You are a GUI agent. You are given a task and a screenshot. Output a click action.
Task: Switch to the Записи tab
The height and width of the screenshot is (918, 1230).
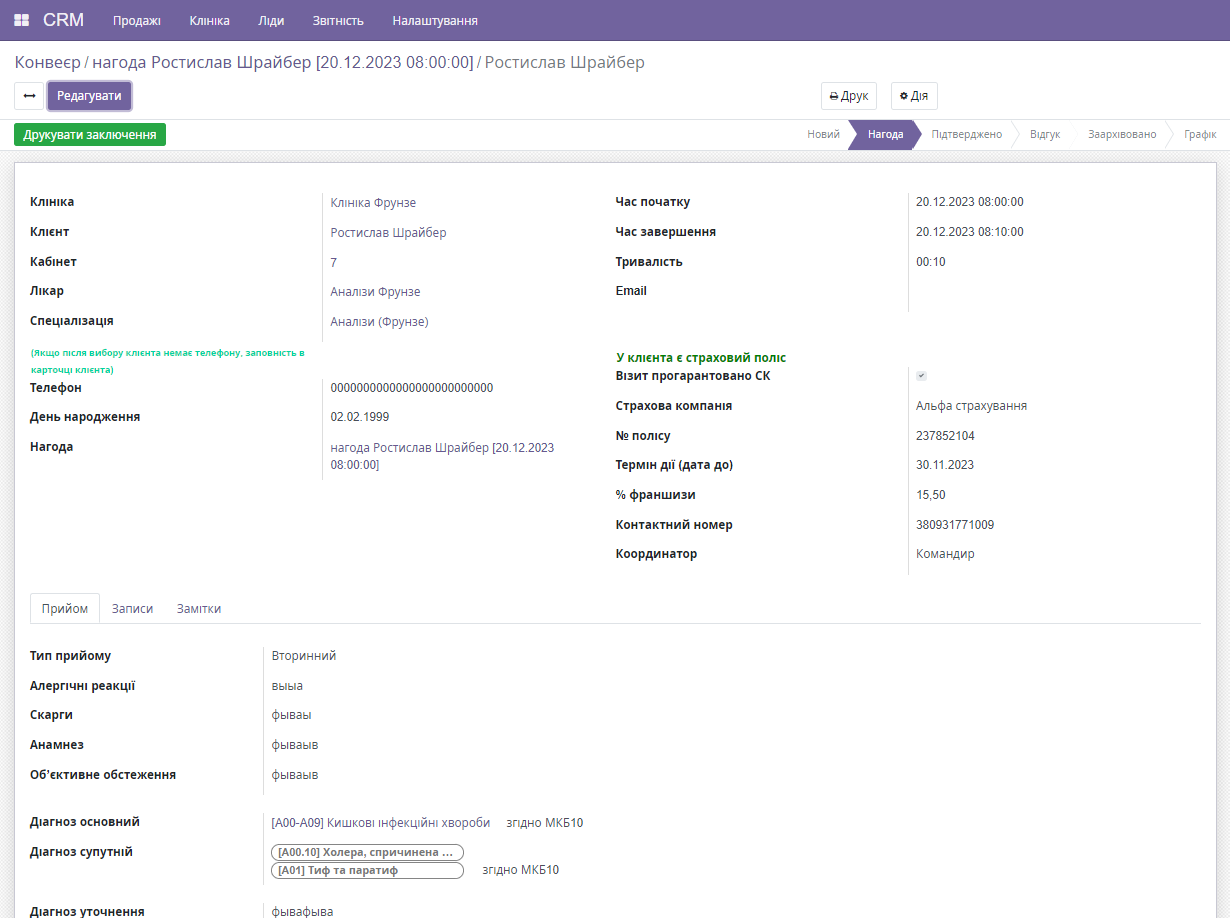click(132, 608)
